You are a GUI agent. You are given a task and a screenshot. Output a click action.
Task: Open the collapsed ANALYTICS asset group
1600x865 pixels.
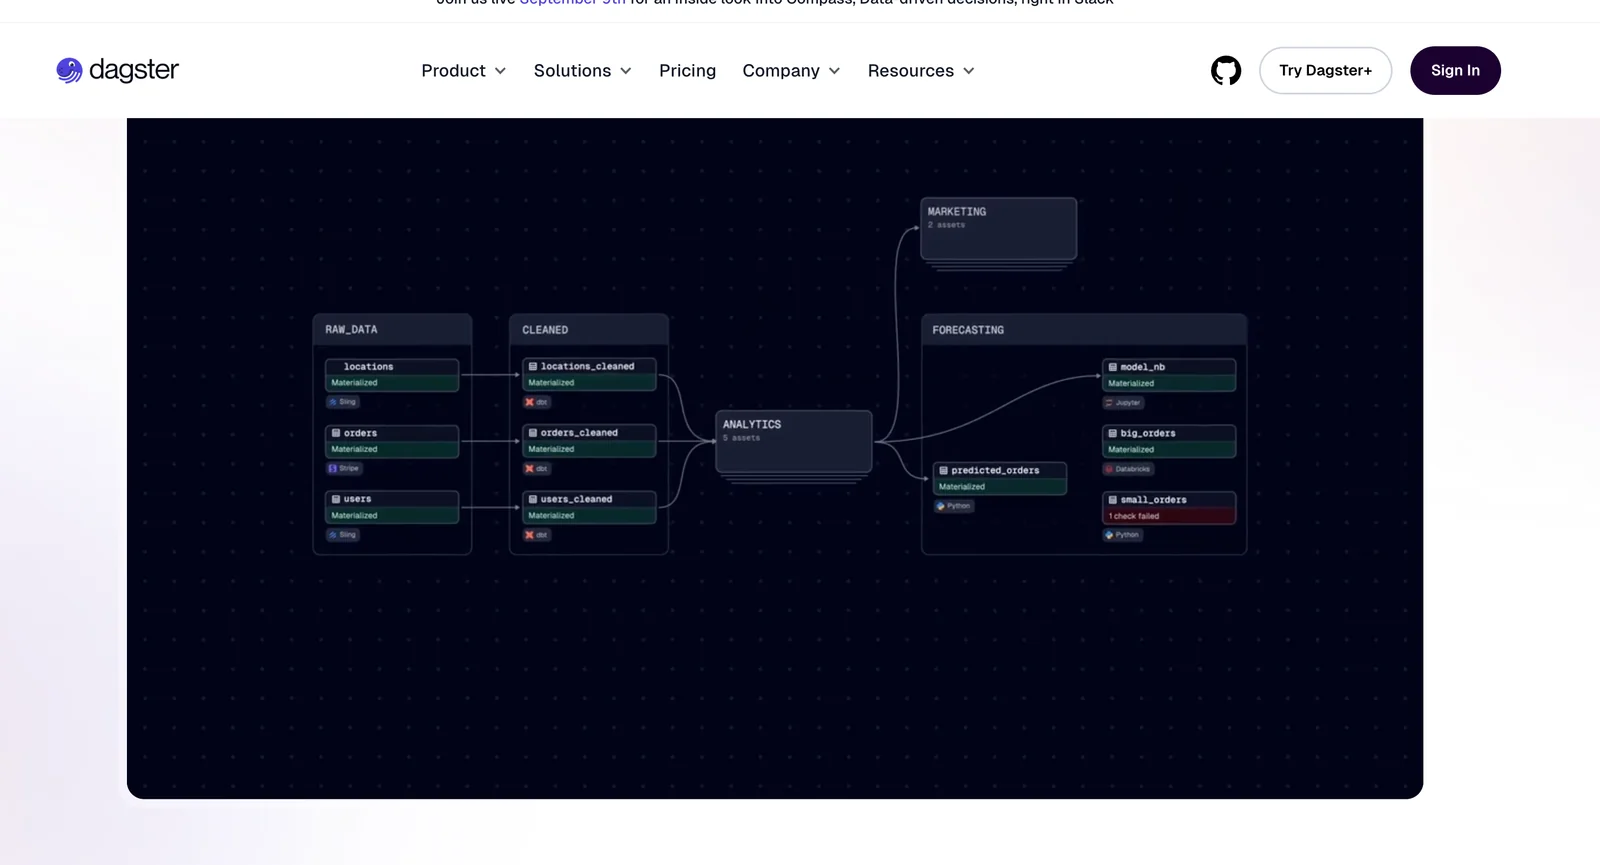tap(794, 441)
